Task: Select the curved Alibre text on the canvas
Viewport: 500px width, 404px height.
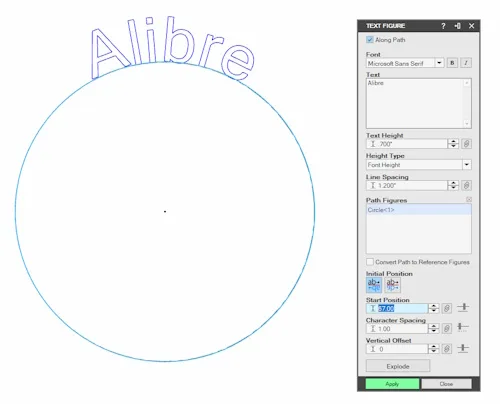Action: tap(173, 48)
